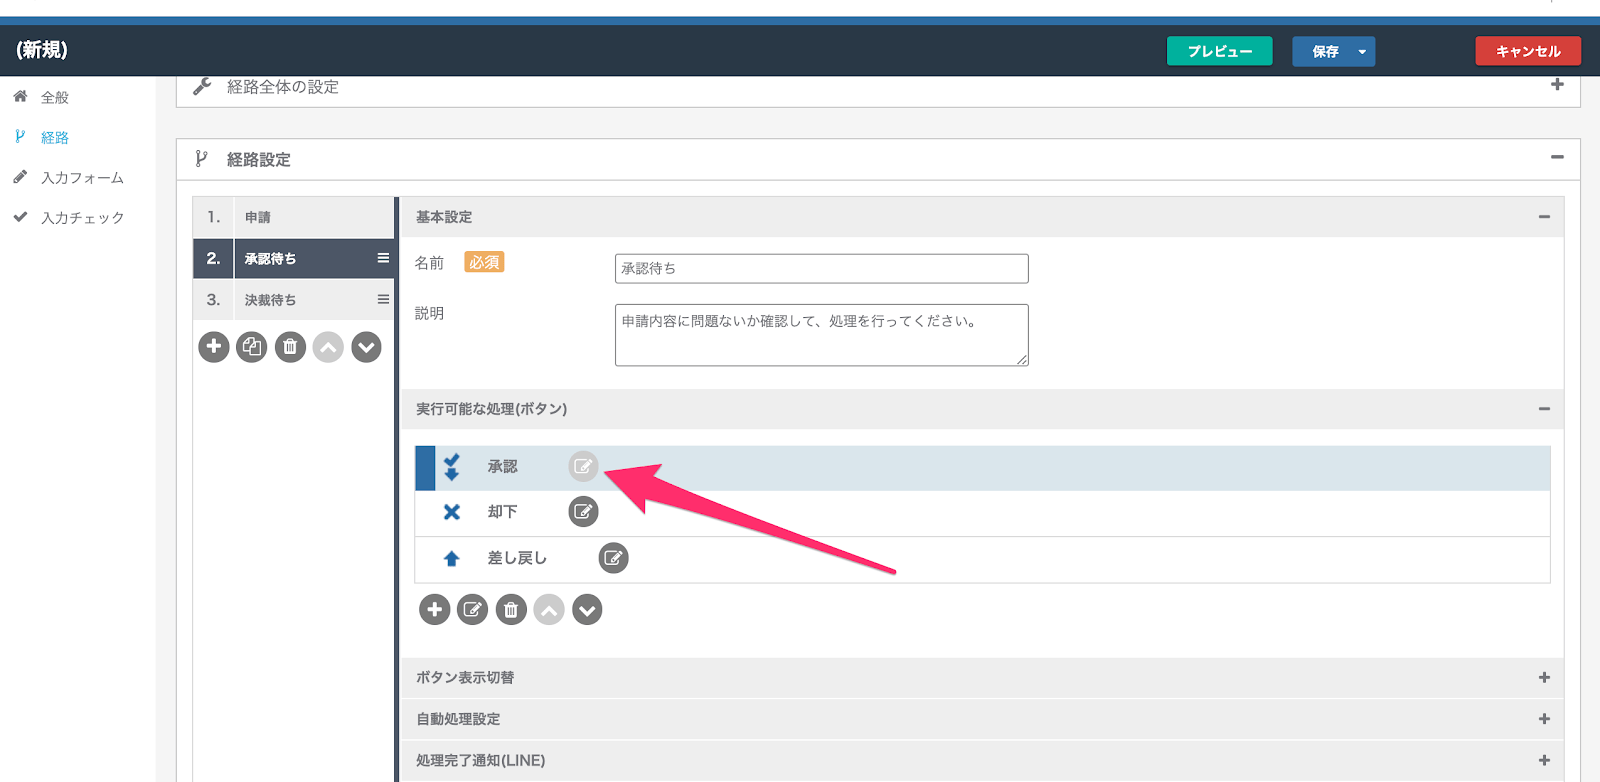Click the edit icon next to 却下

point(583,512)
